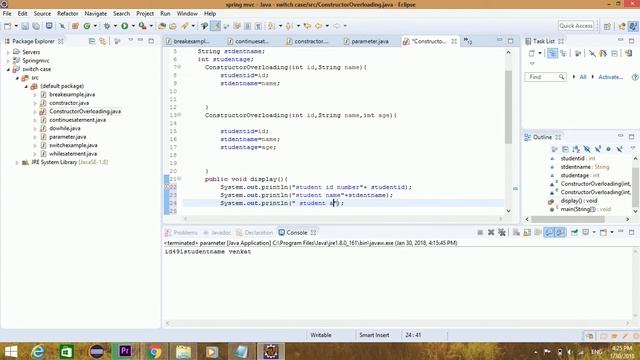
Task: Click Sort alphabetically icon in Outline
Action: [576, 149]
